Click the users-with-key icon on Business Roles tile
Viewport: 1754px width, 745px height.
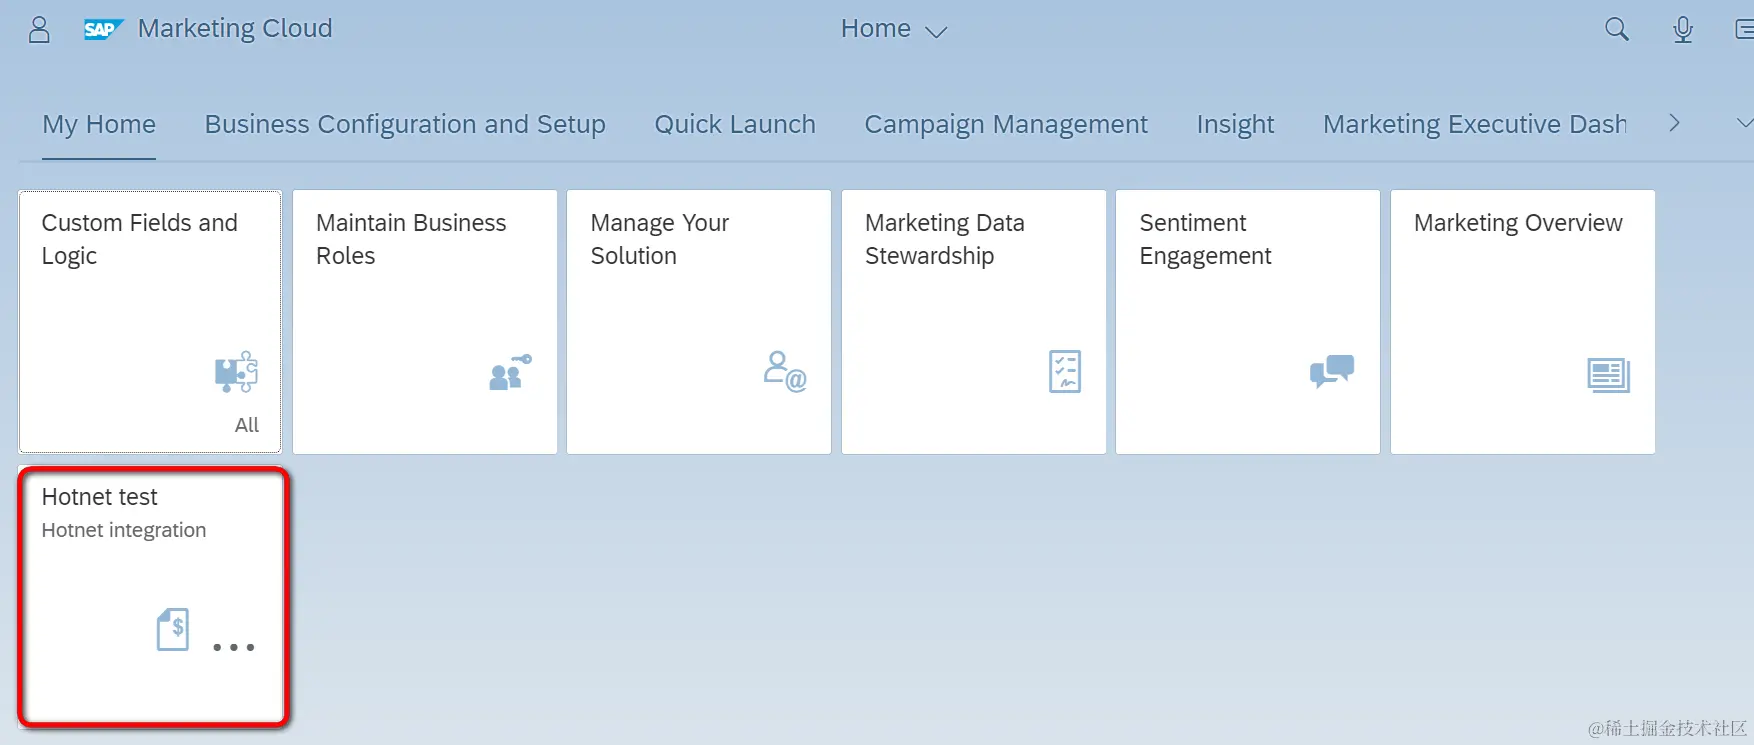coord(510,372)
